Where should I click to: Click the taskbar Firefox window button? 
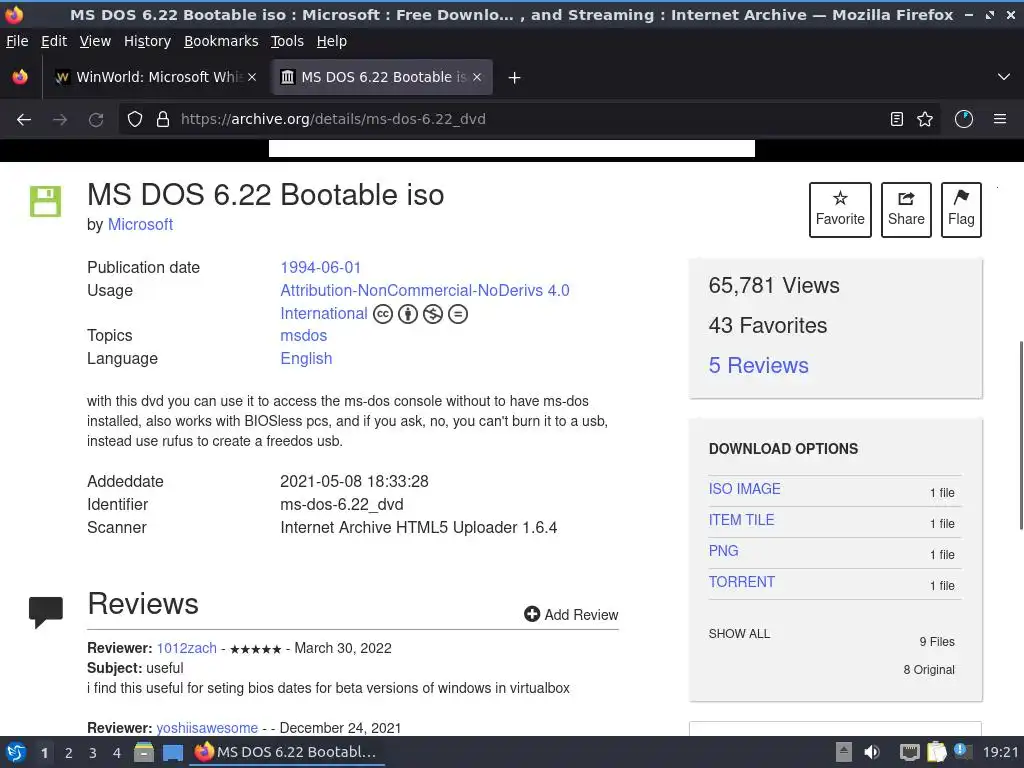pyautogui.click(x=287, y=752)
